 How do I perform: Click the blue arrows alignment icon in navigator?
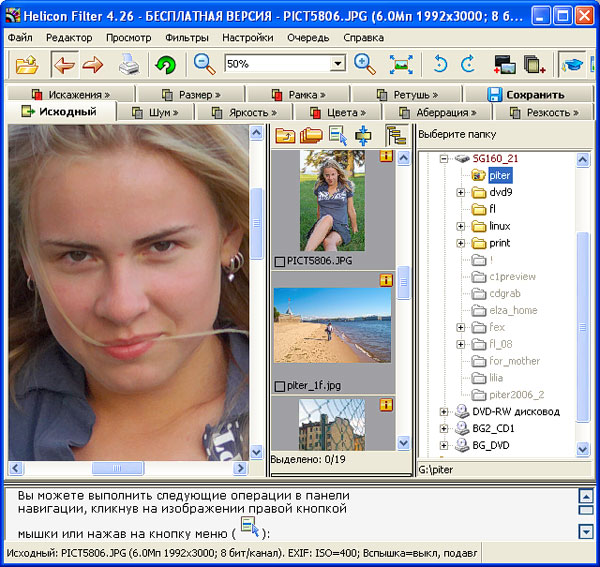(x=363, y=135)
